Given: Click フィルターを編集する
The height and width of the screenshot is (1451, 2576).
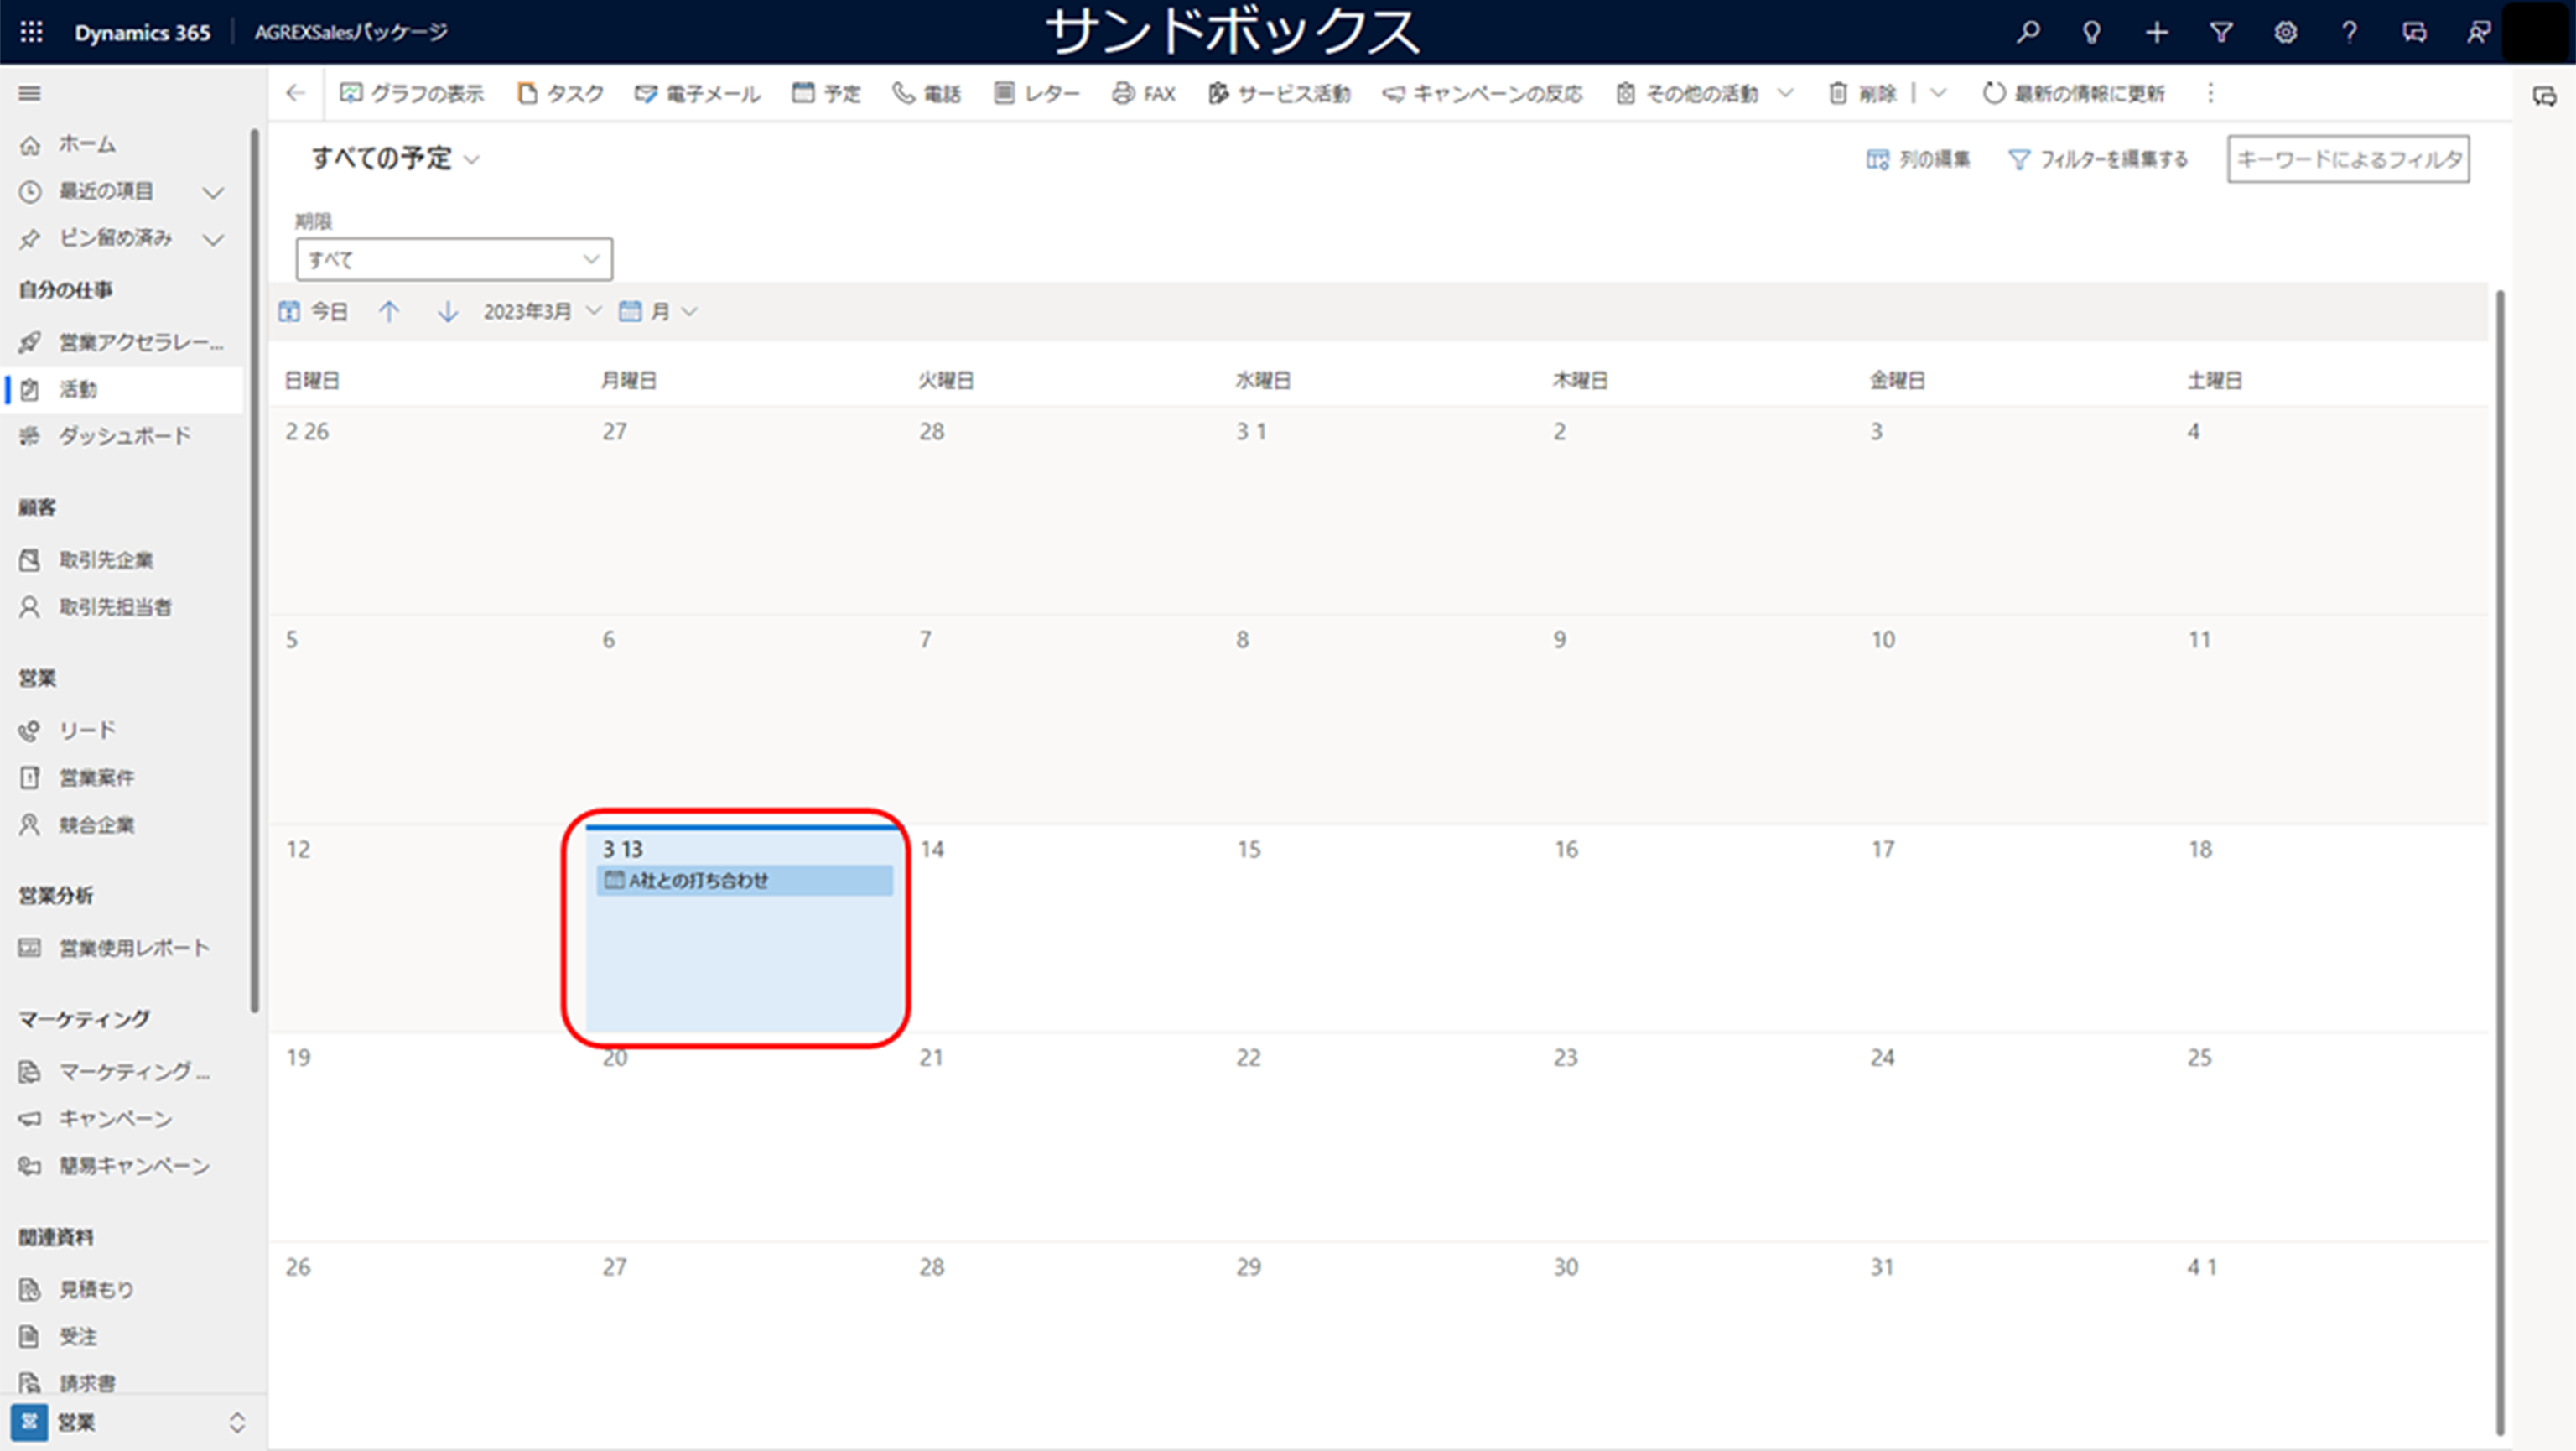Looking at the screenshot, I should (x=2098, y=159).
